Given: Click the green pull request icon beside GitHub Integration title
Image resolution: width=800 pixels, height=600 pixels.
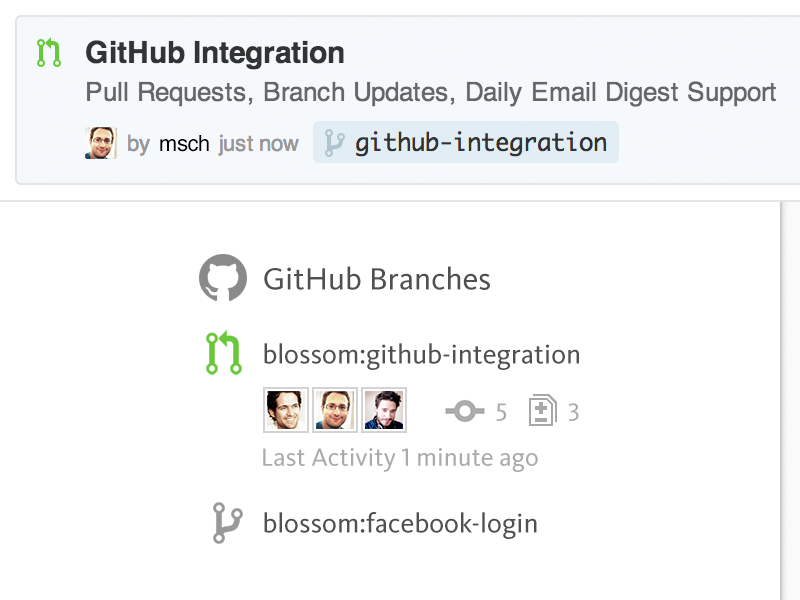Looking at the screenshot, I should 48,52.
